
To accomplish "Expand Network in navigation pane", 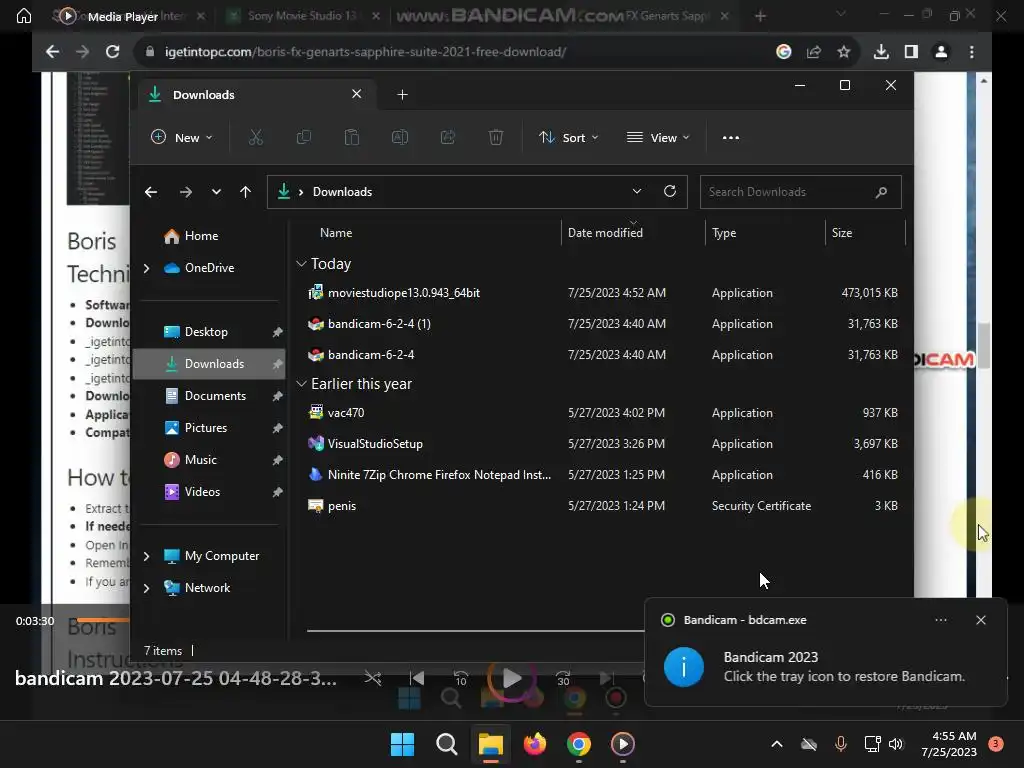I will point(146,588).
